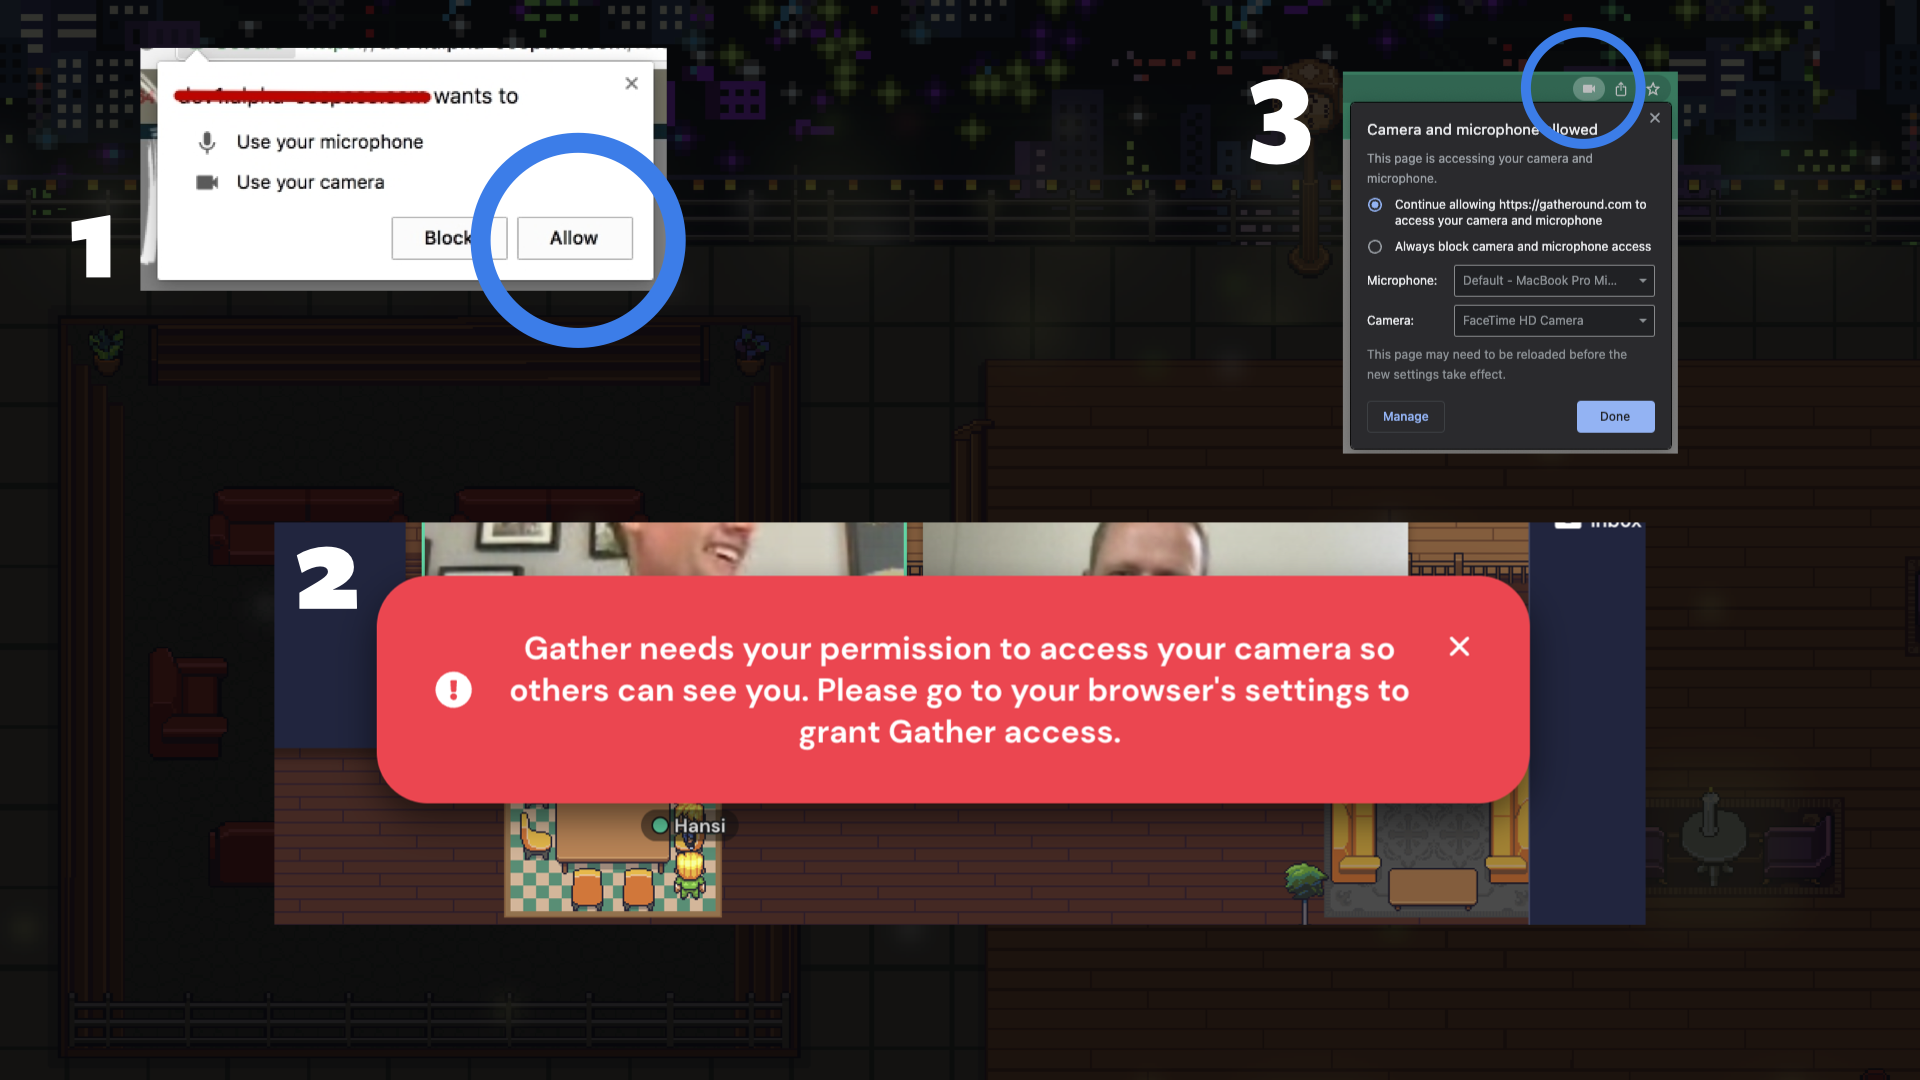This screenshot has width=1920, height=1080.
Task: Click the exclamation alert icon in red banner
Action: coord(453,690)
